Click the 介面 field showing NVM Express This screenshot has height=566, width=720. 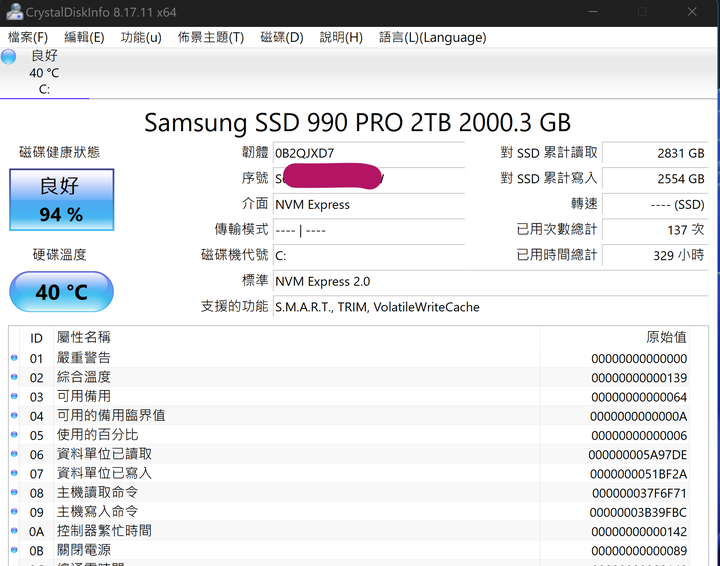tap(369, 204)
